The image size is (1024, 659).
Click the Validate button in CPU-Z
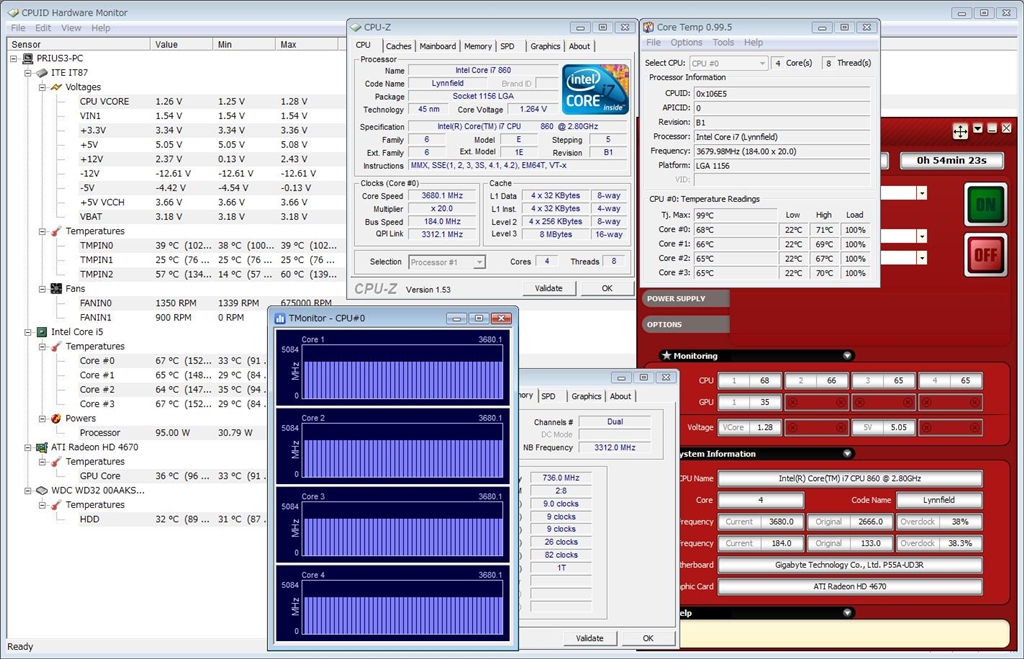point(549,288)
